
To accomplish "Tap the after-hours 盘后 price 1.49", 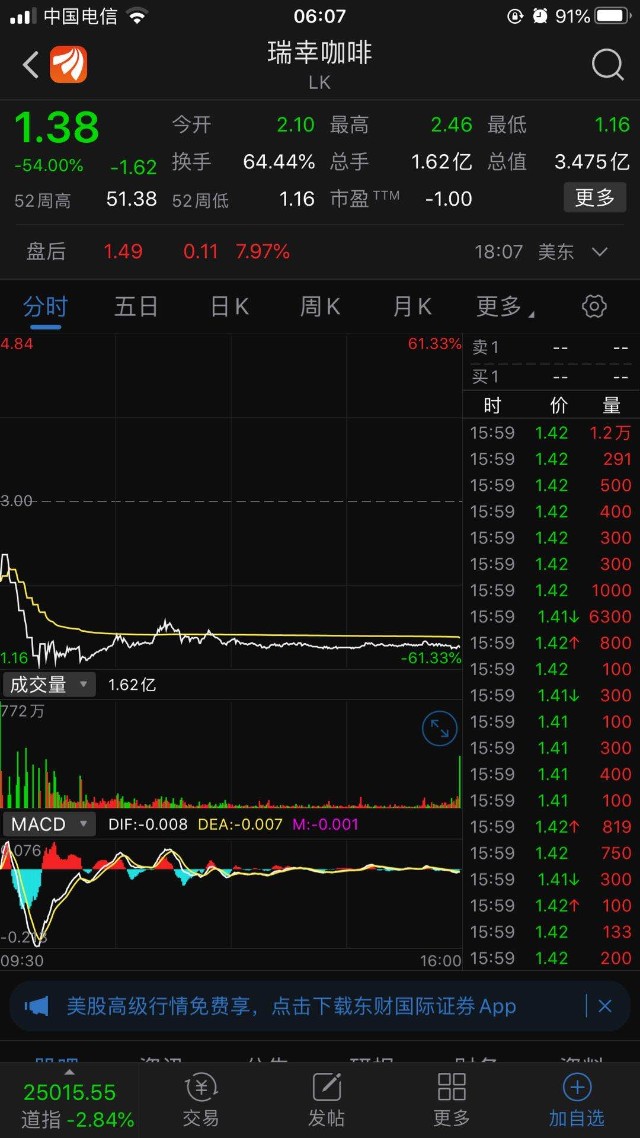I will click(123, 252).
